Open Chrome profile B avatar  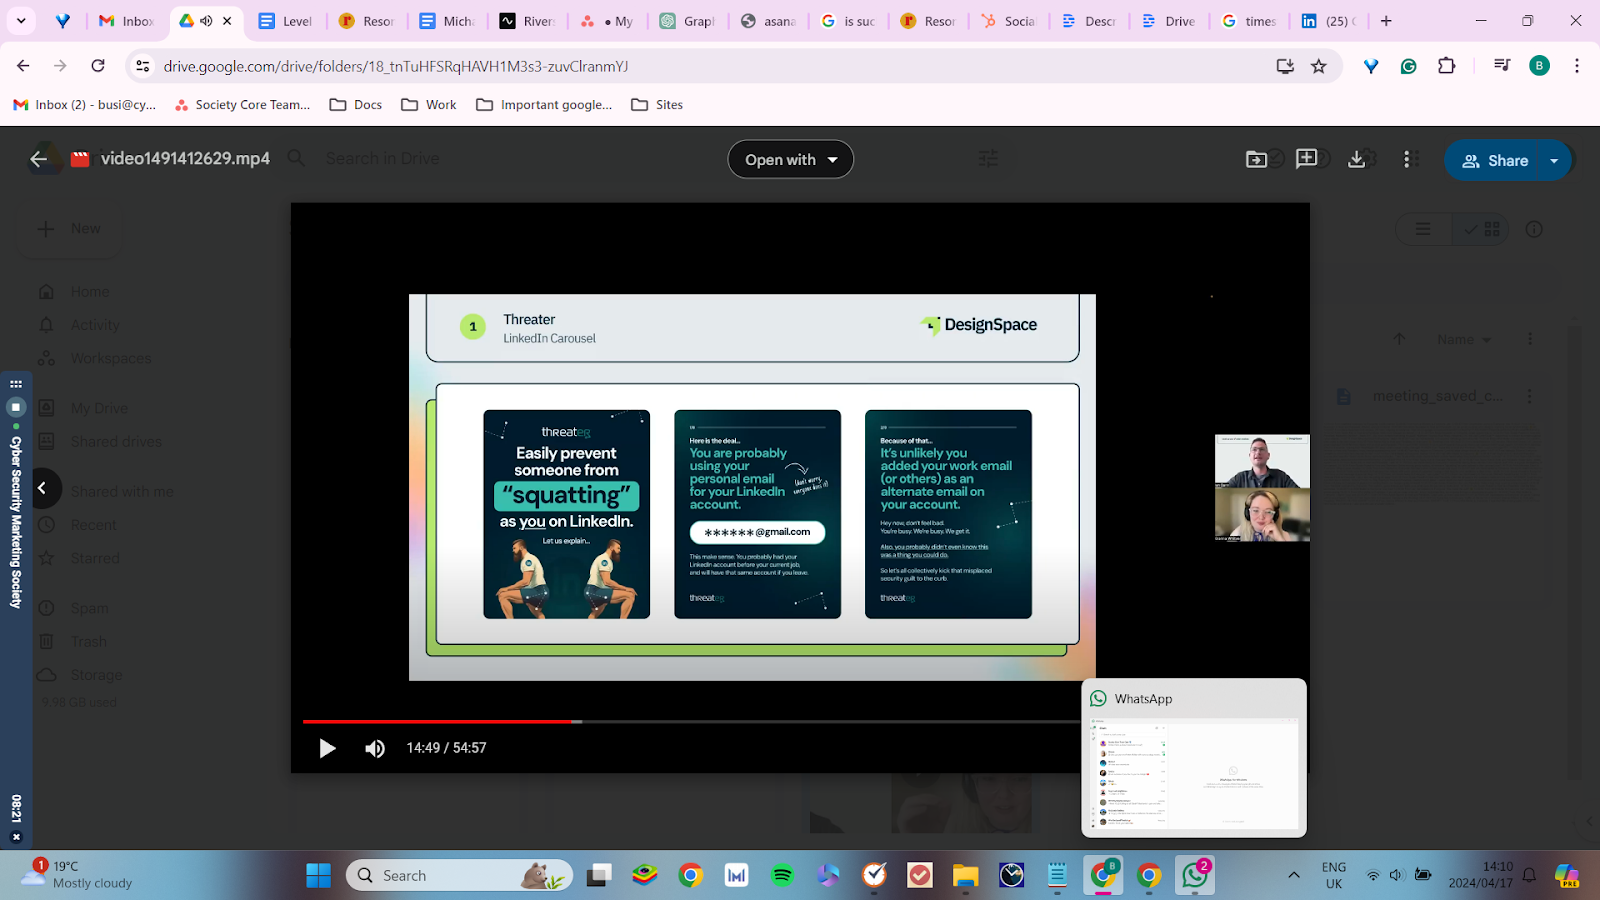1539,66
